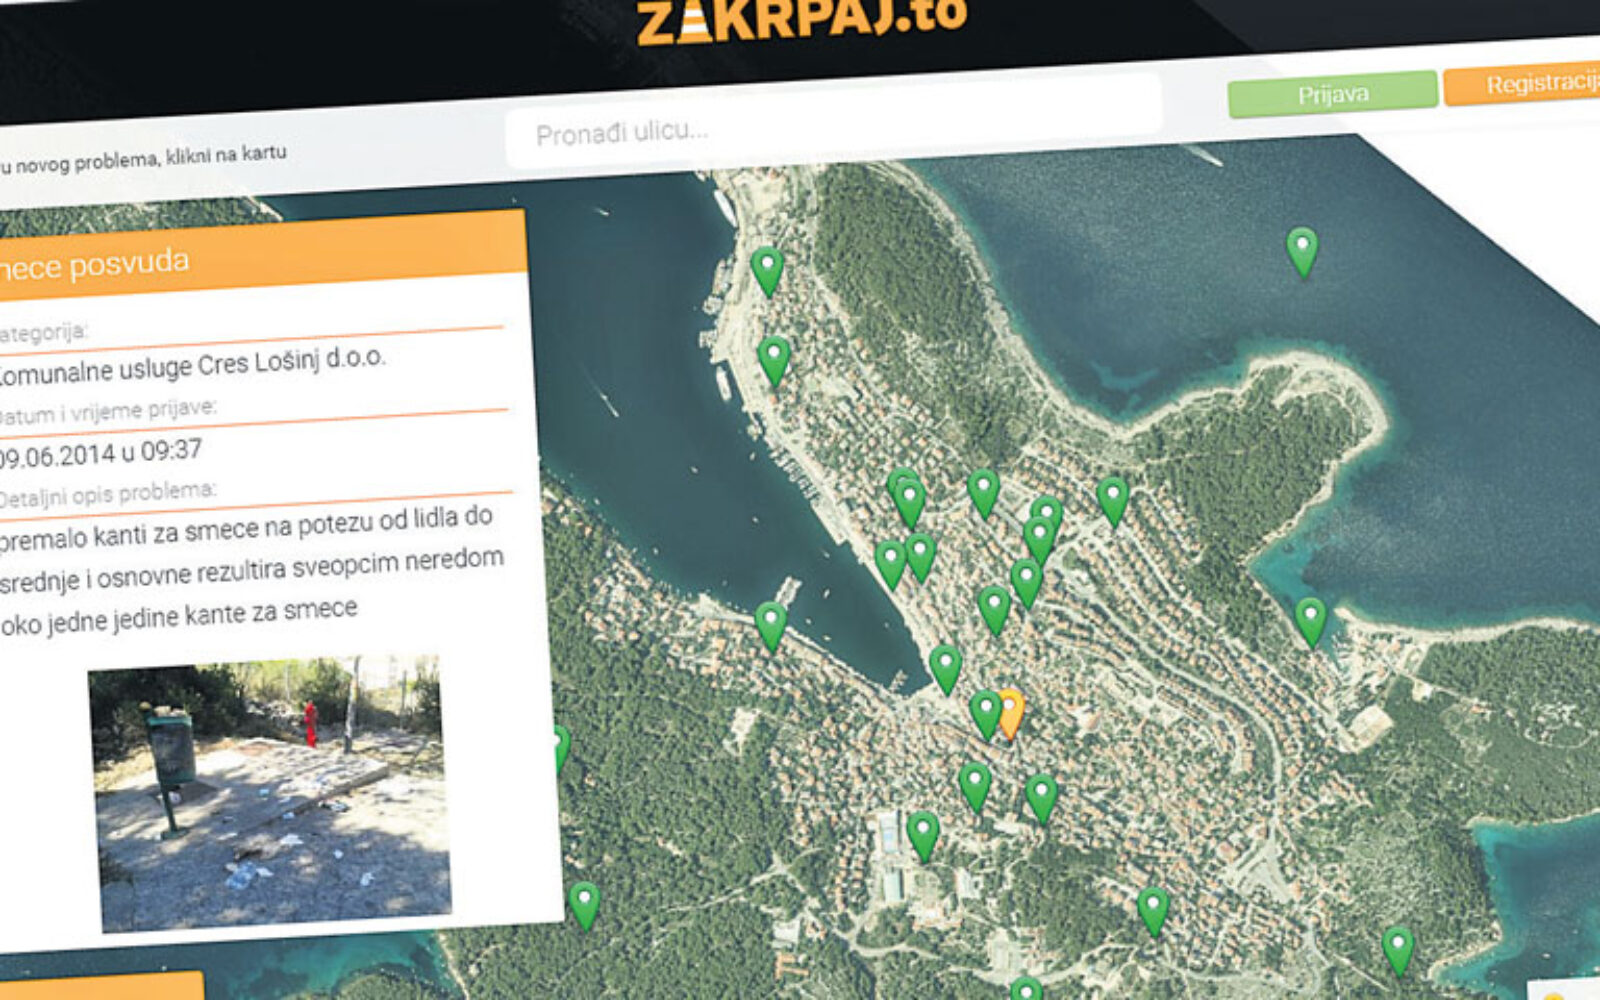Select pin partly hidden behind info panel
Viewport: 1600px width, 1000px height.
point(560,748)
